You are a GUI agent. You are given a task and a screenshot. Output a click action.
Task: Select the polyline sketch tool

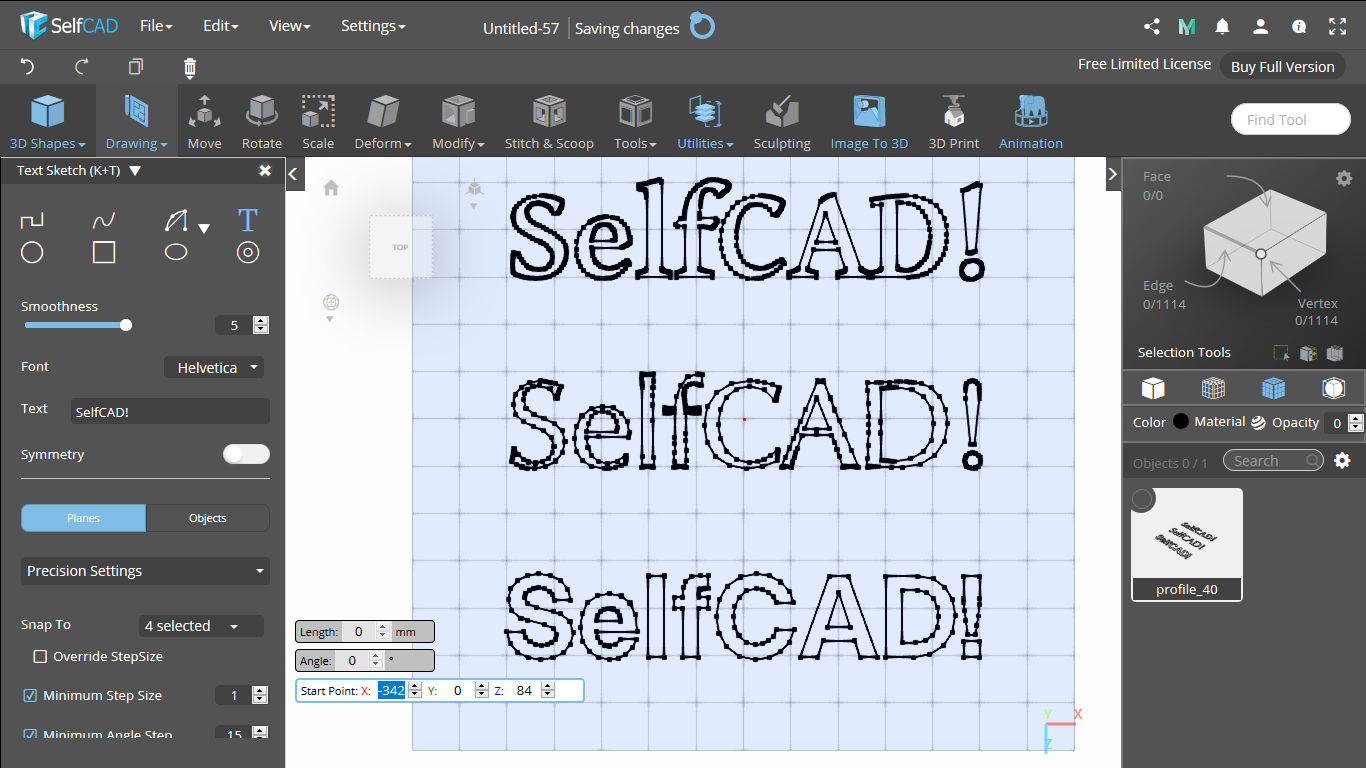point(32,220)
